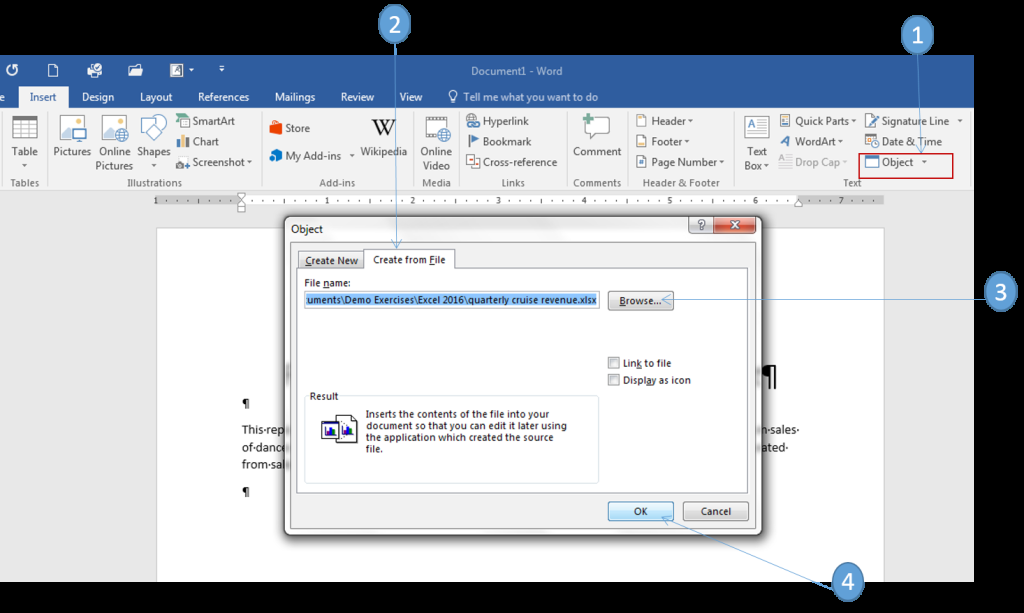The image size is (1024, 613).
Task: Toggle the Wikipedia add-in
Action: [383, 135]
